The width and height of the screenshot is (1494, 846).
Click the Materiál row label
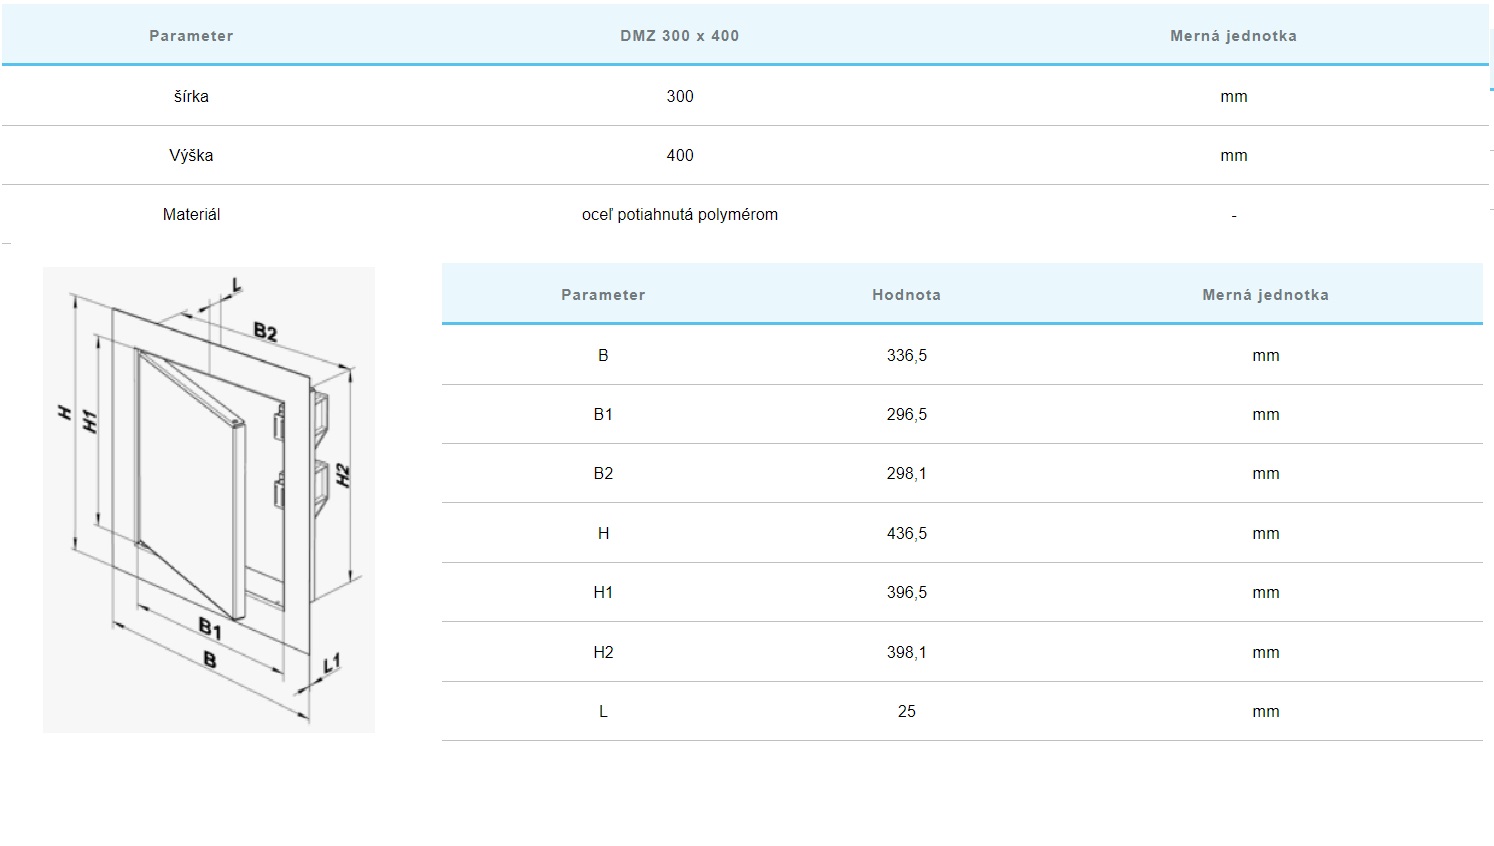pyautogui.click(x=191, y=215)
